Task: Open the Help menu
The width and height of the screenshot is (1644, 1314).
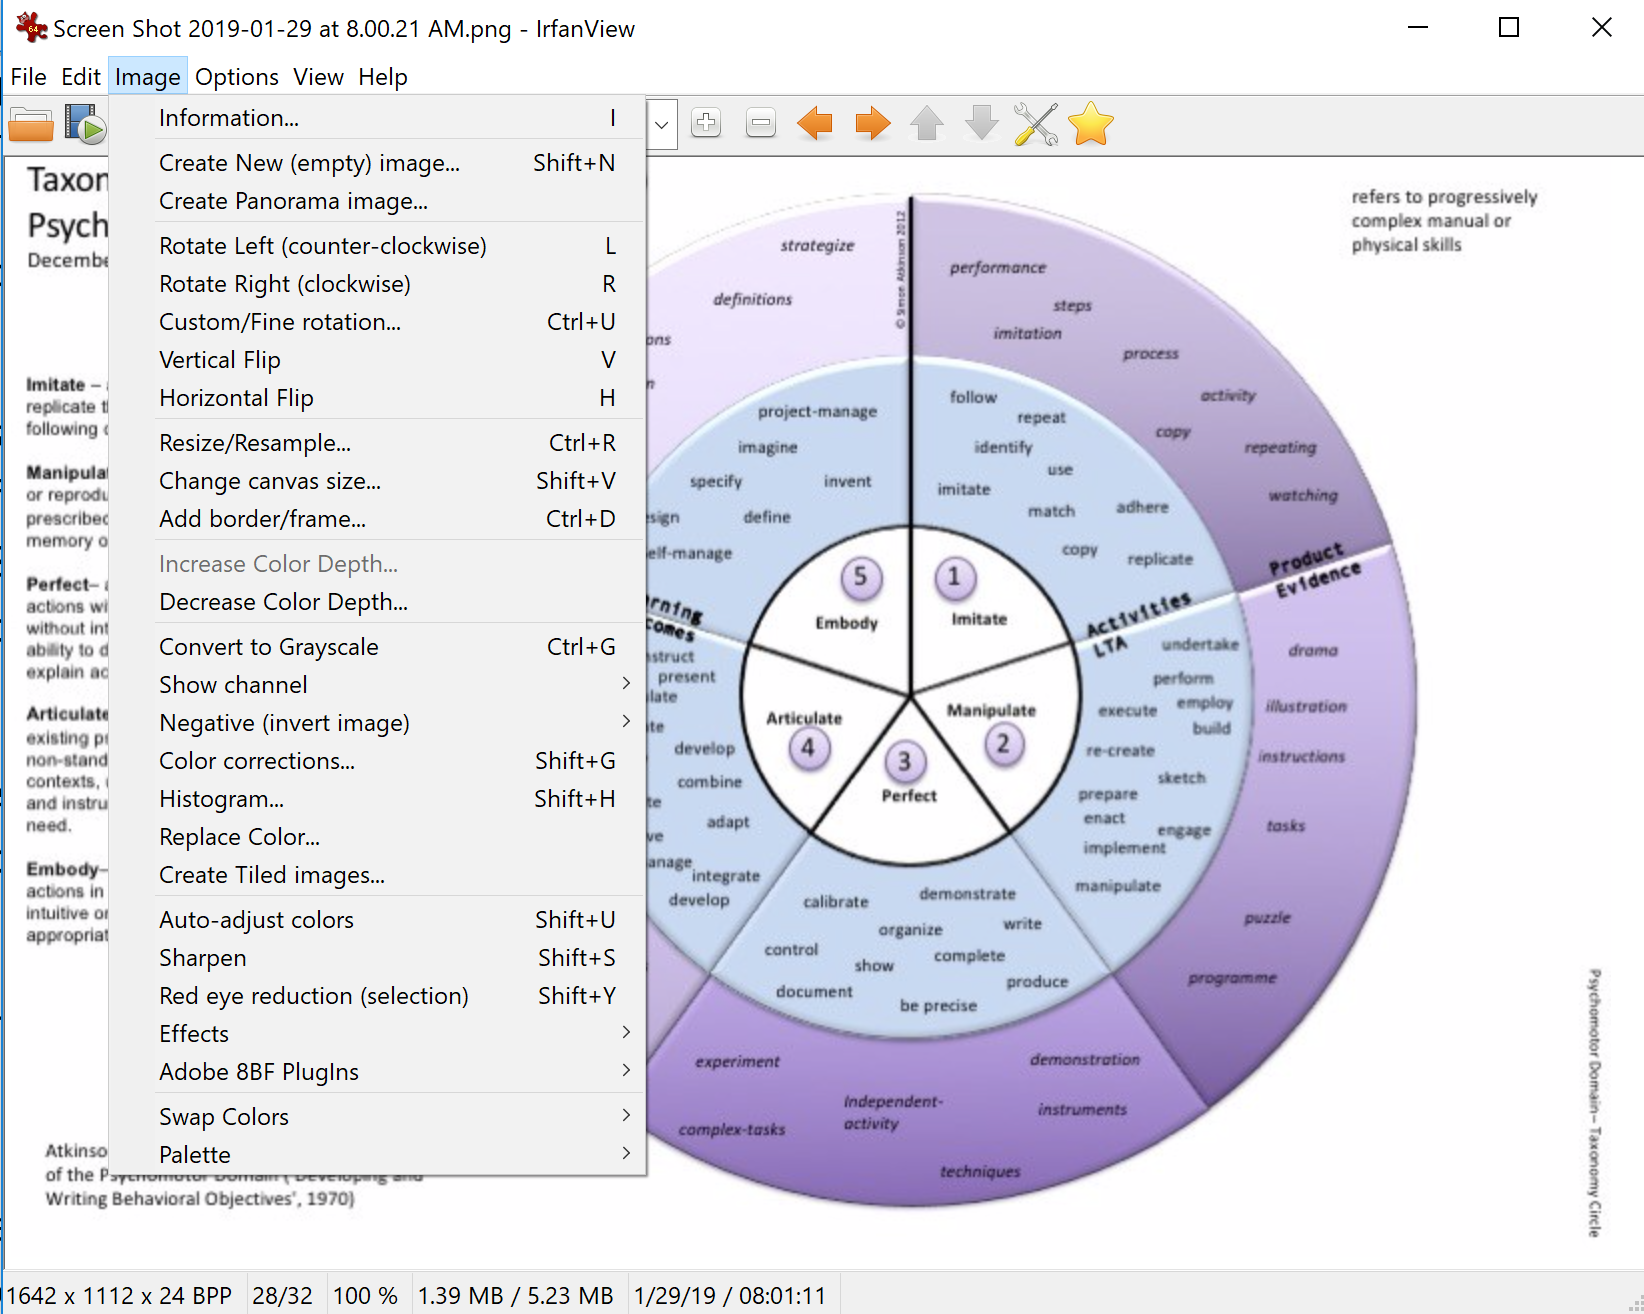Action: click(x=383, y=77)
